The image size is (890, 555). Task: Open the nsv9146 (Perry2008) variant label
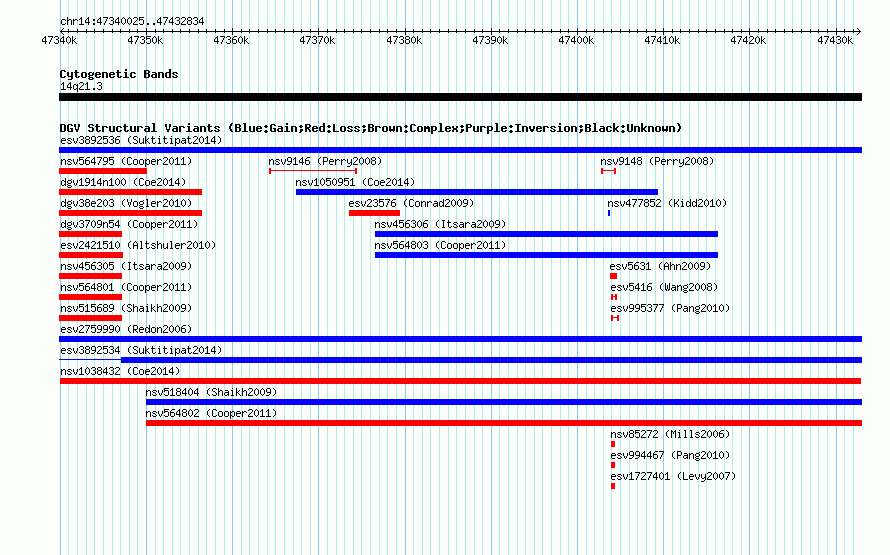325,161
